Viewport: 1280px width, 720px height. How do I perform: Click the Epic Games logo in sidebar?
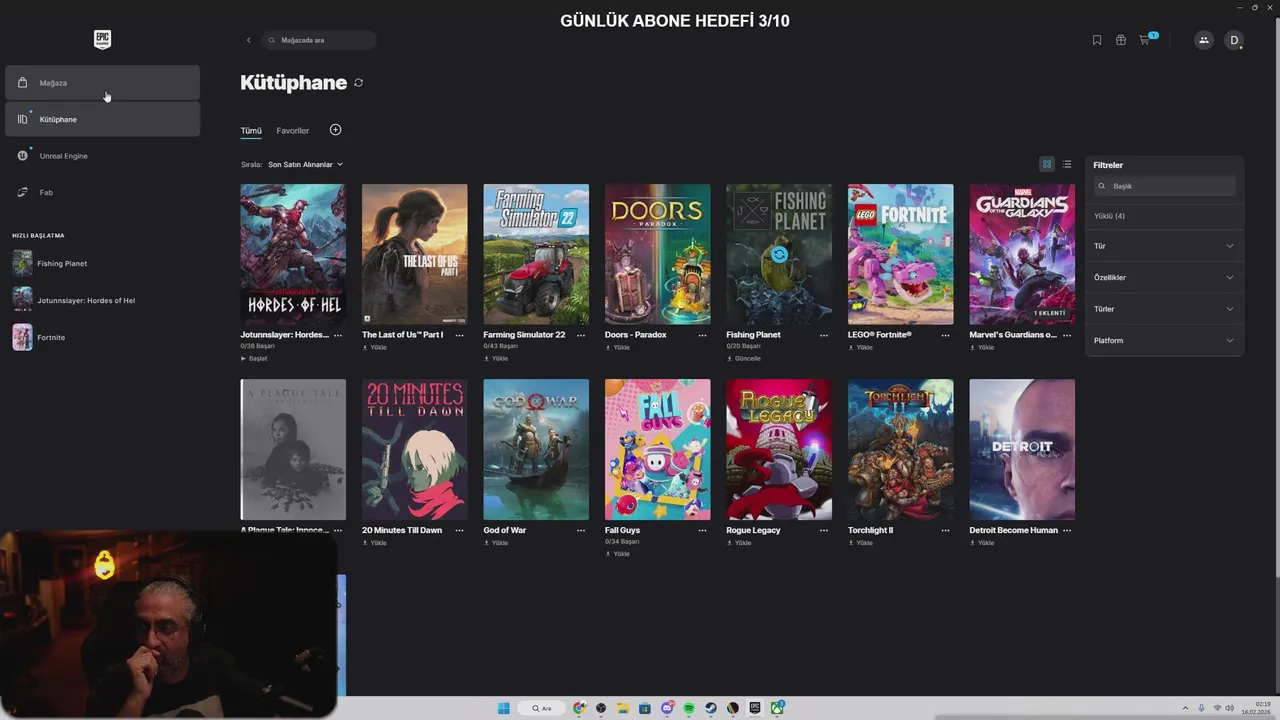(102, 40)
